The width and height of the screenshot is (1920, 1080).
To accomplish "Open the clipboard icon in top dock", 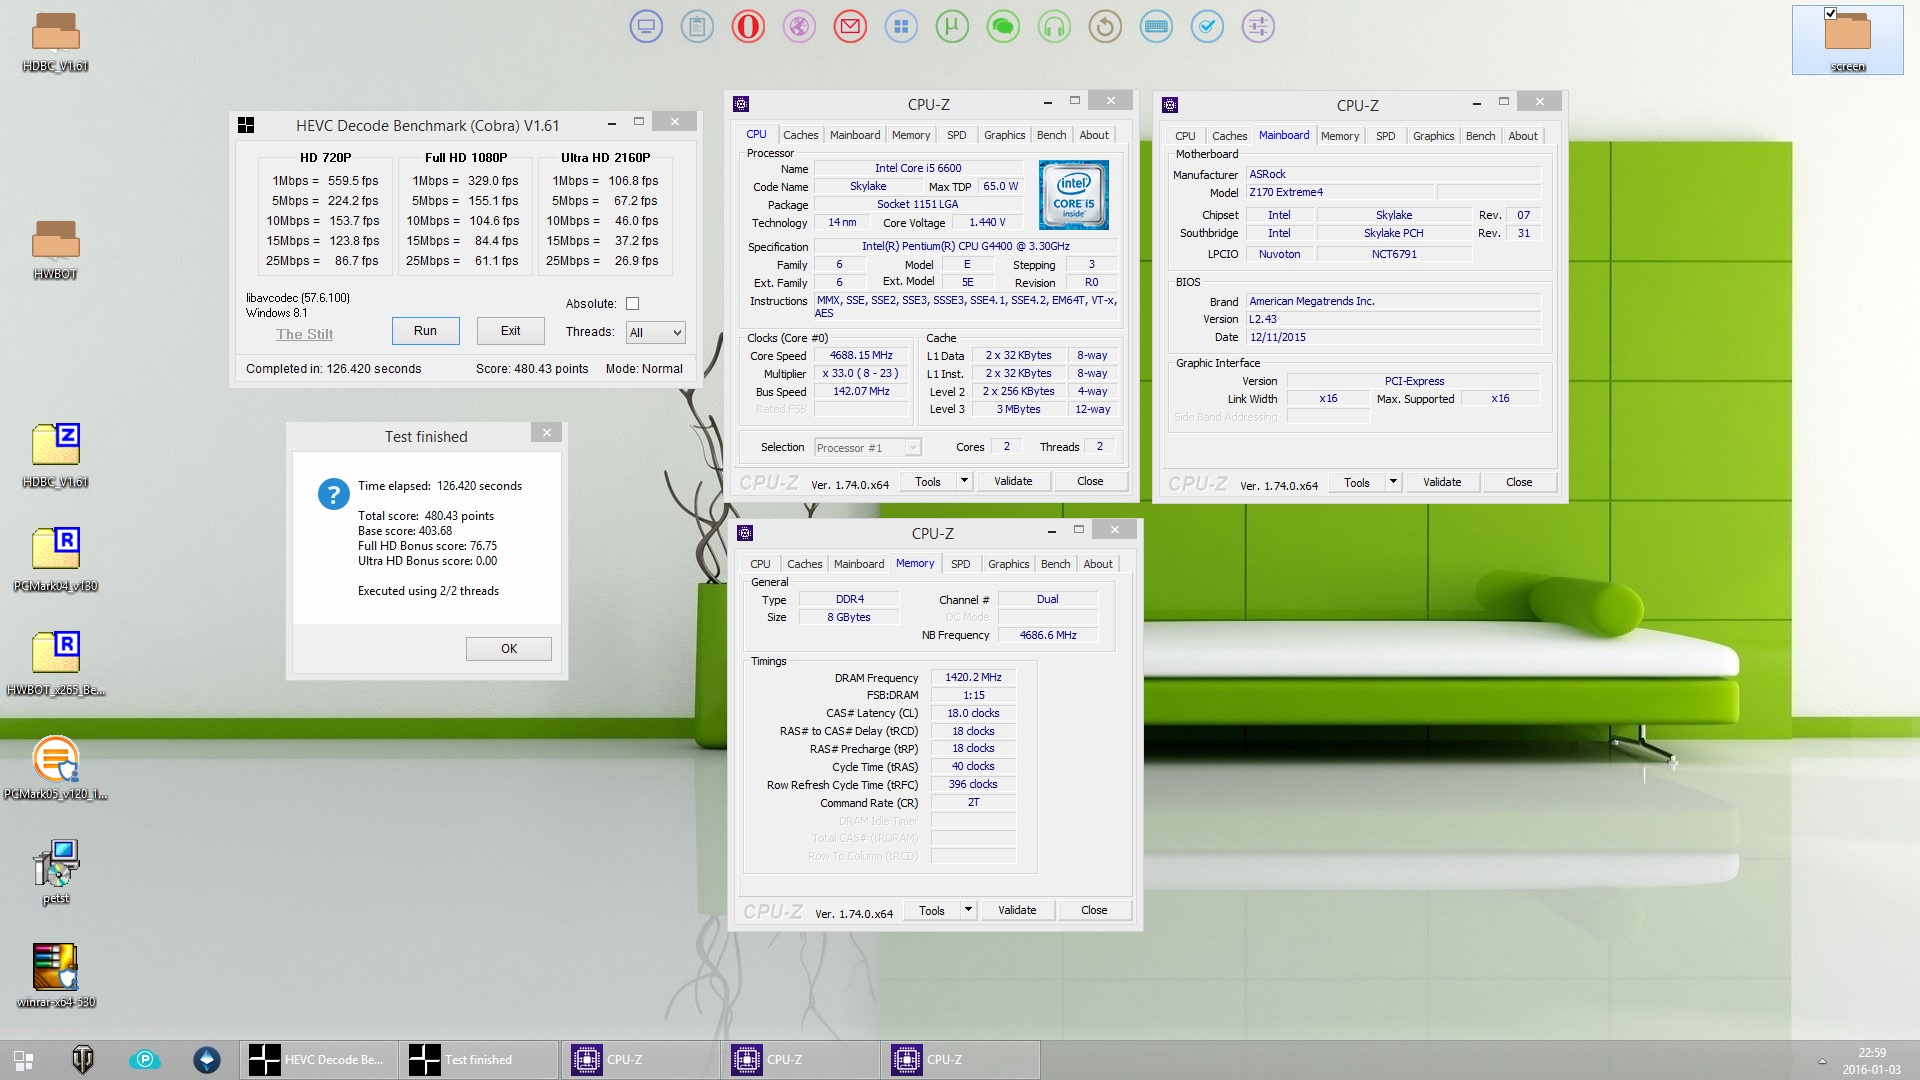I will point(697,27).
